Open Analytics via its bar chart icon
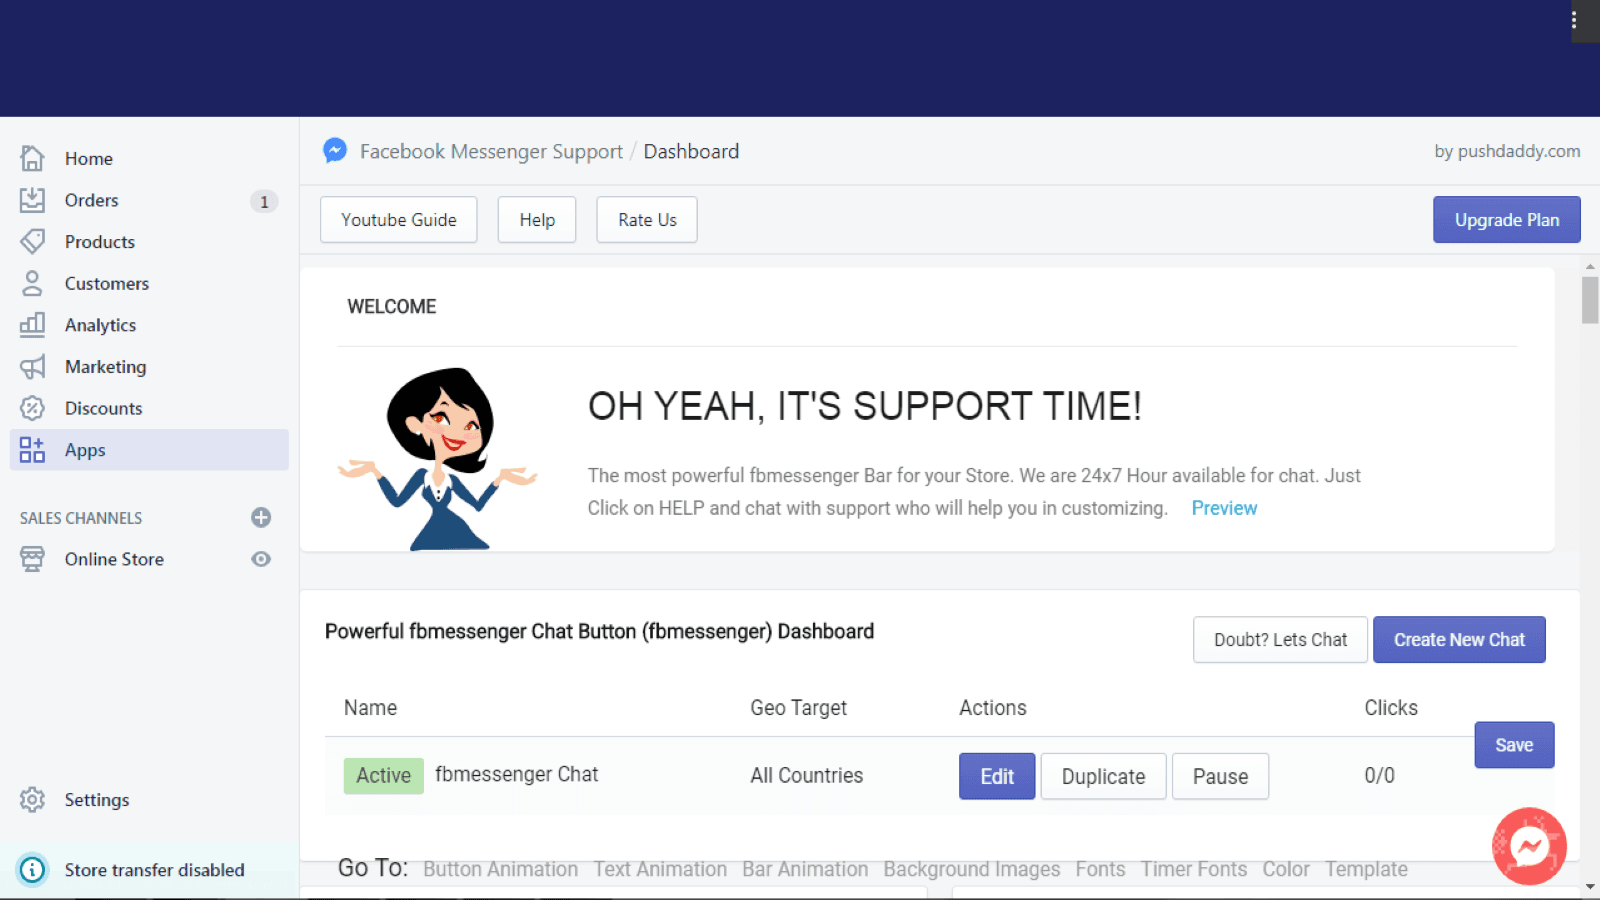This screenshot has height=900, width=1600. pos(31,324)
